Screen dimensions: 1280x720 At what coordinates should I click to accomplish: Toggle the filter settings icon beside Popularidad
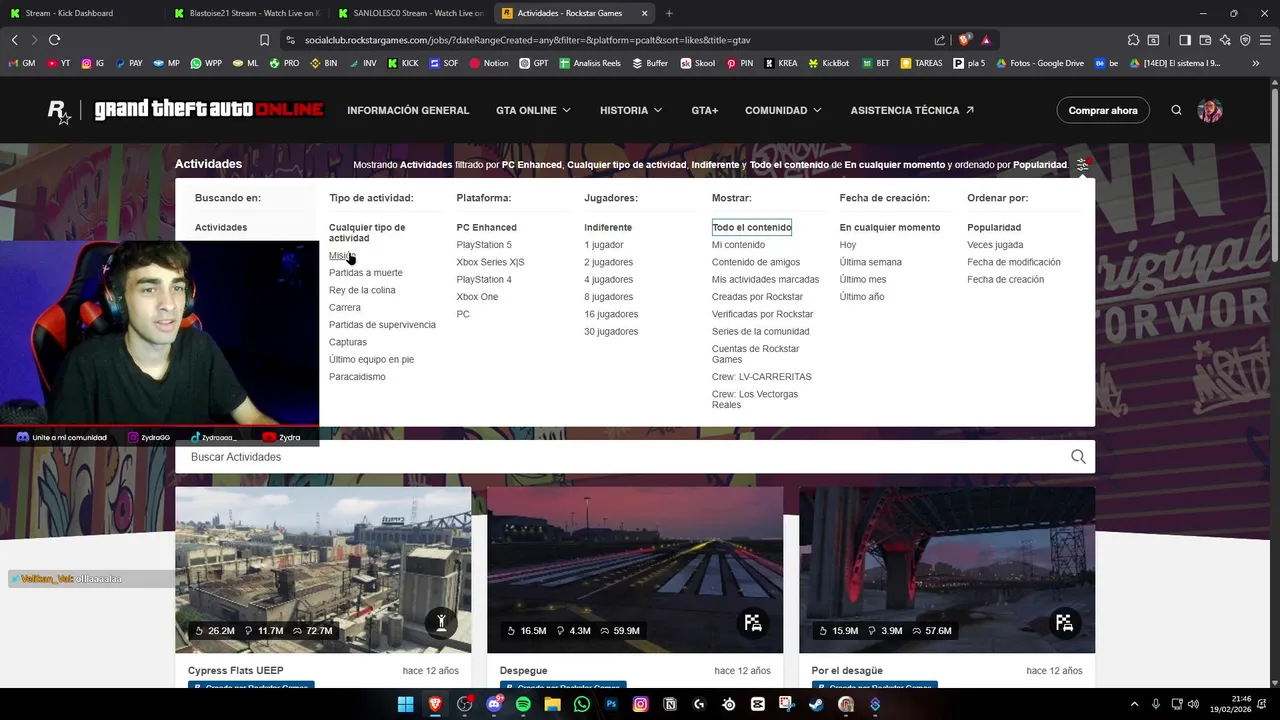point(1083,164)
